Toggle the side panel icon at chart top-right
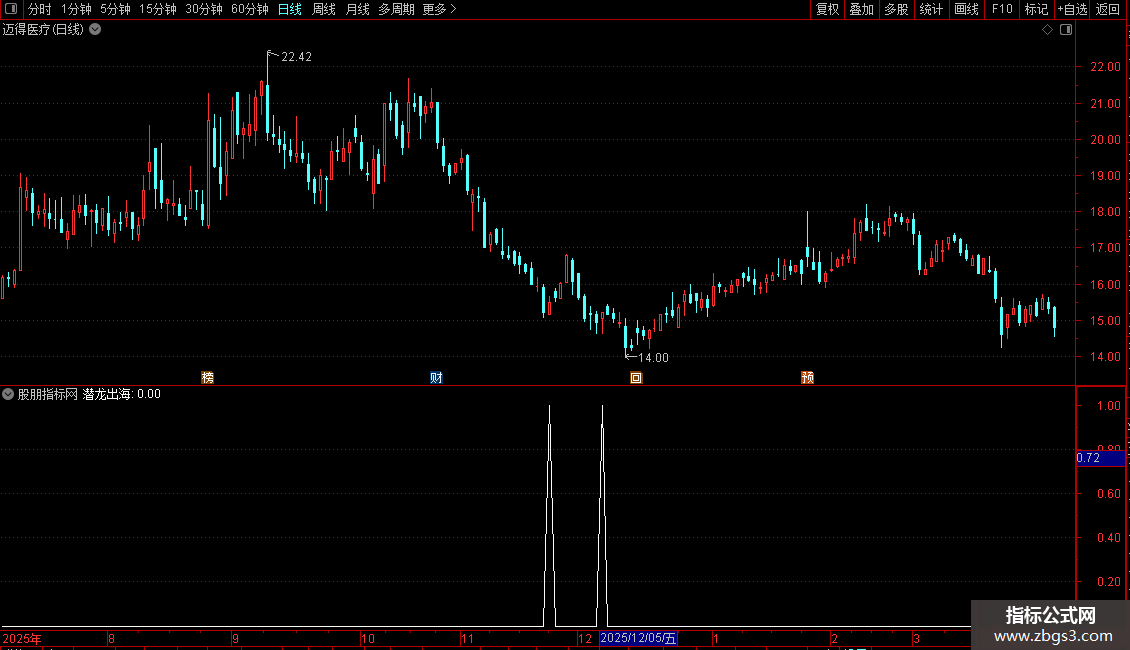Viewport: 1130px width, 650px height. coord(1066,30)
